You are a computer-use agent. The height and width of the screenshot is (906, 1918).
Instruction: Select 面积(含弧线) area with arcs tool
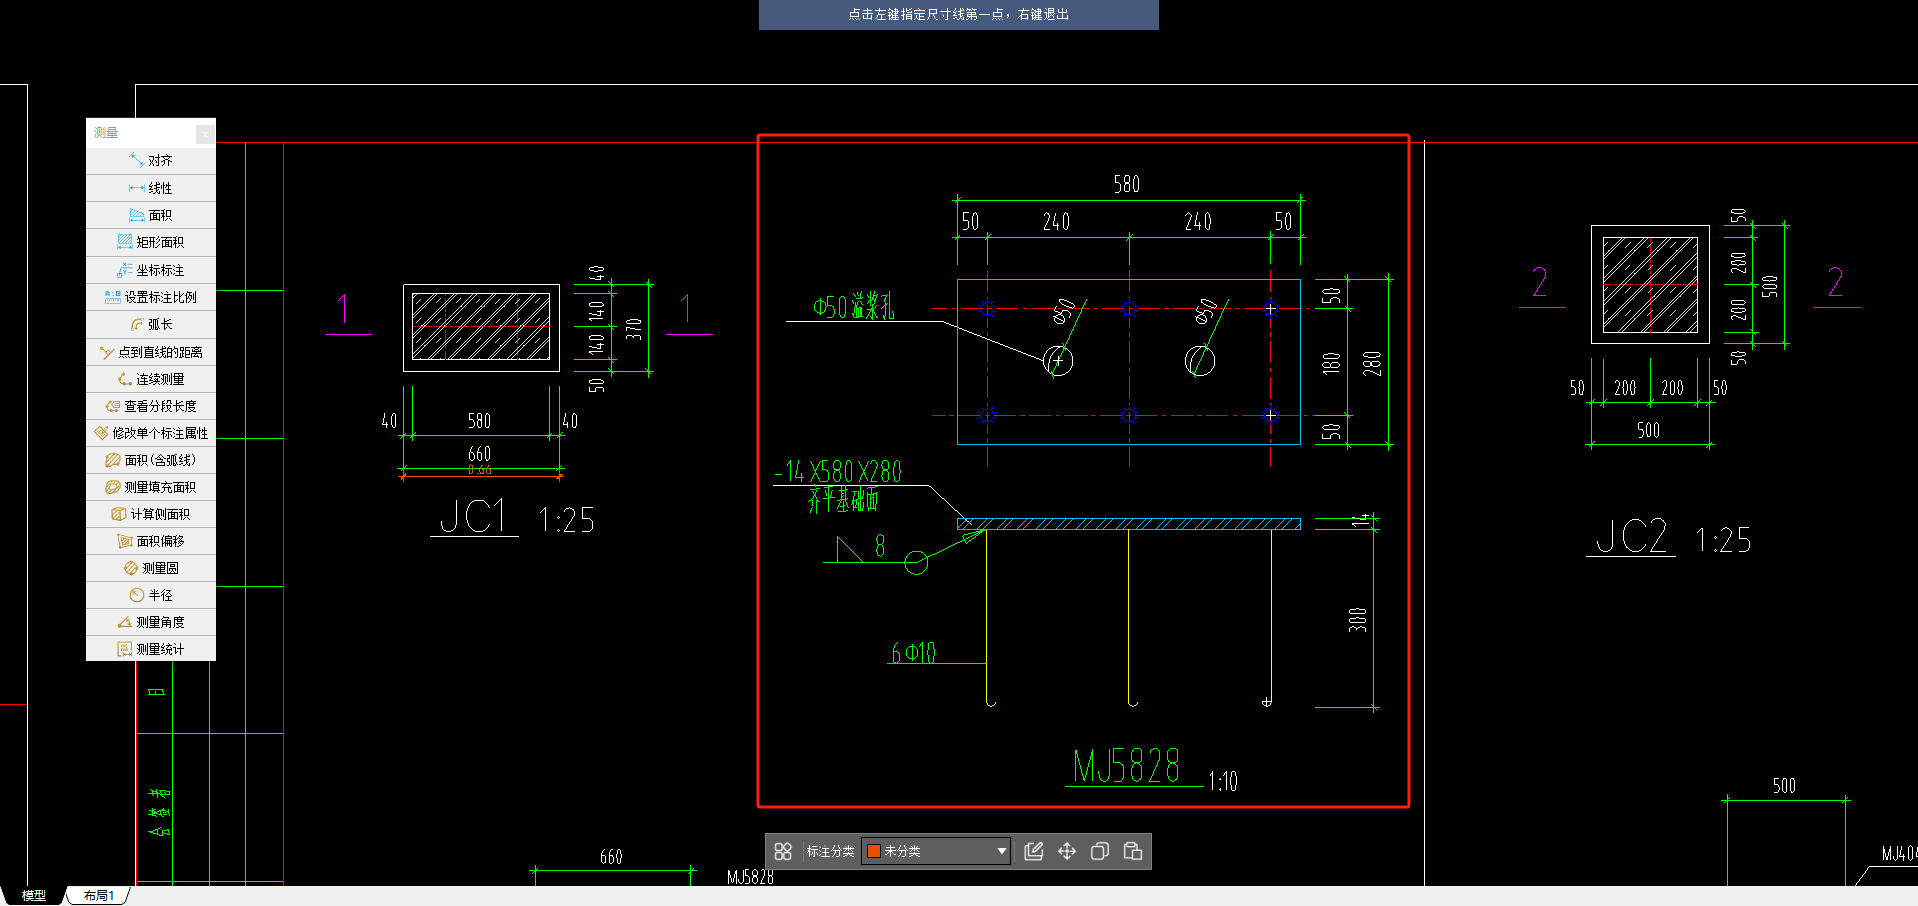click(151, 460)
